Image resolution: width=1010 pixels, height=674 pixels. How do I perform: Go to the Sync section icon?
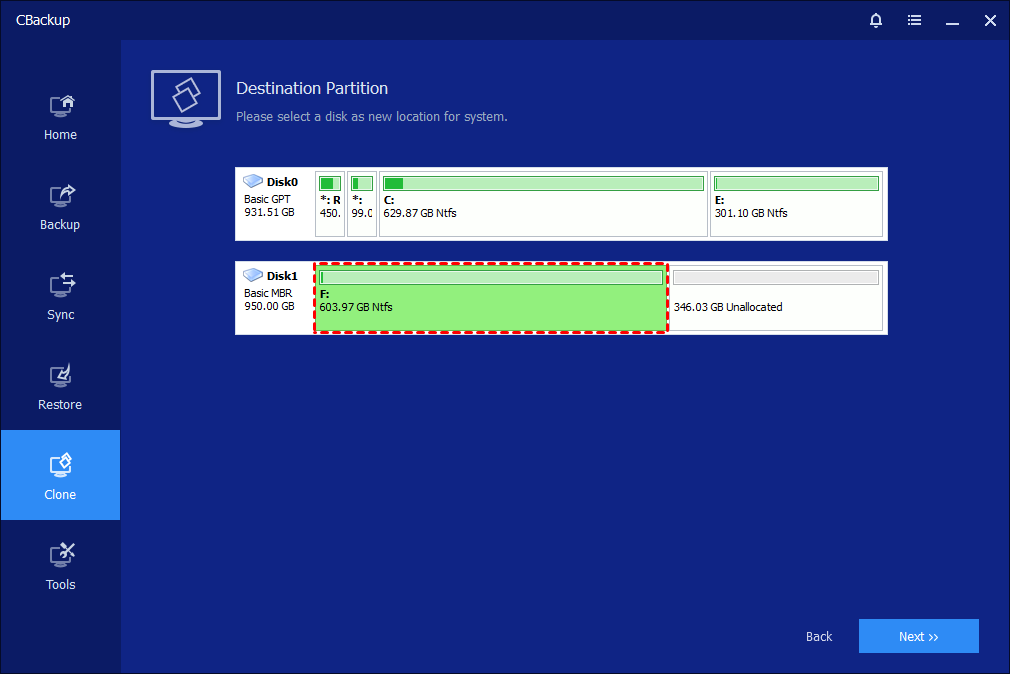[x=60, y=285]
